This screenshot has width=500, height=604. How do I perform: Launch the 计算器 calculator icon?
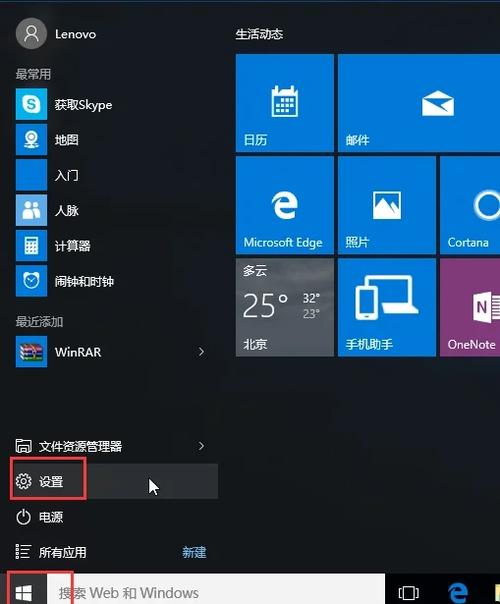pos(31,246)
